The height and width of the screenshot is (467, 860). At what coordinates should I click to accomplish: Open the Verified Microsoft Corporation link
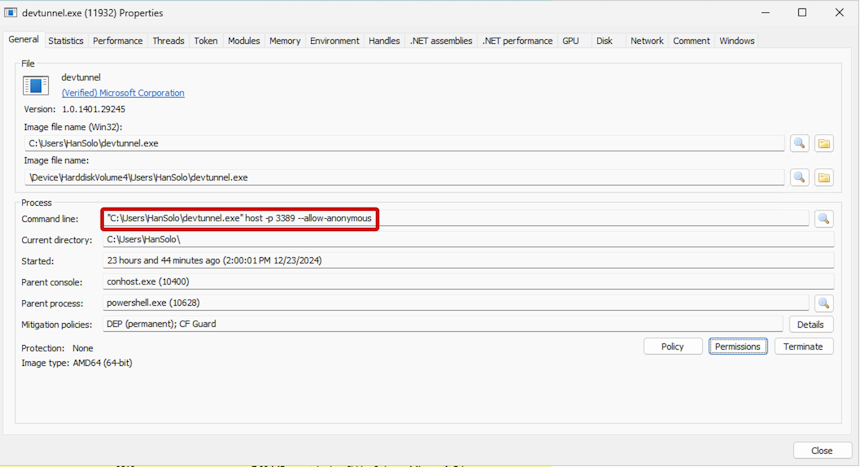[123, 93]
